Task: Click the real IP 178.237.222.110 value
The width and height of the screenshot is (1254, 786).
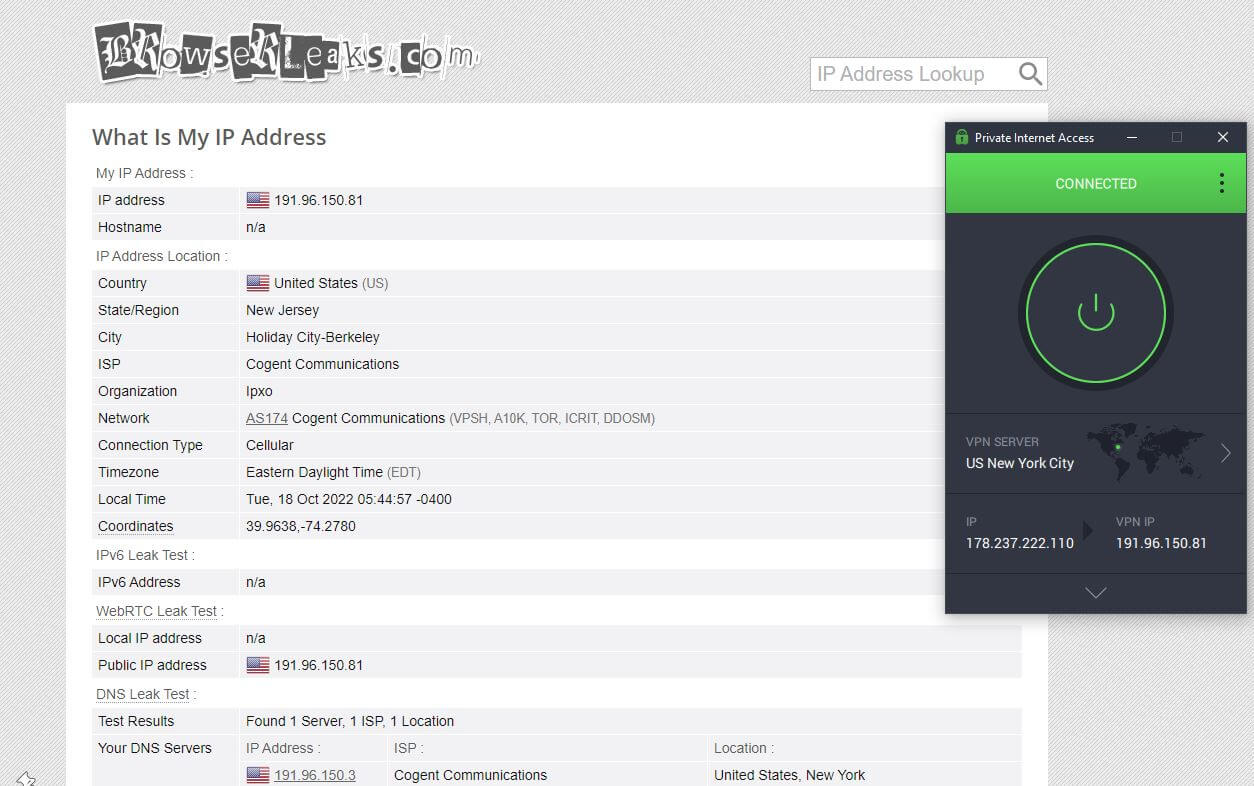Action: [x=1019, y=543]
